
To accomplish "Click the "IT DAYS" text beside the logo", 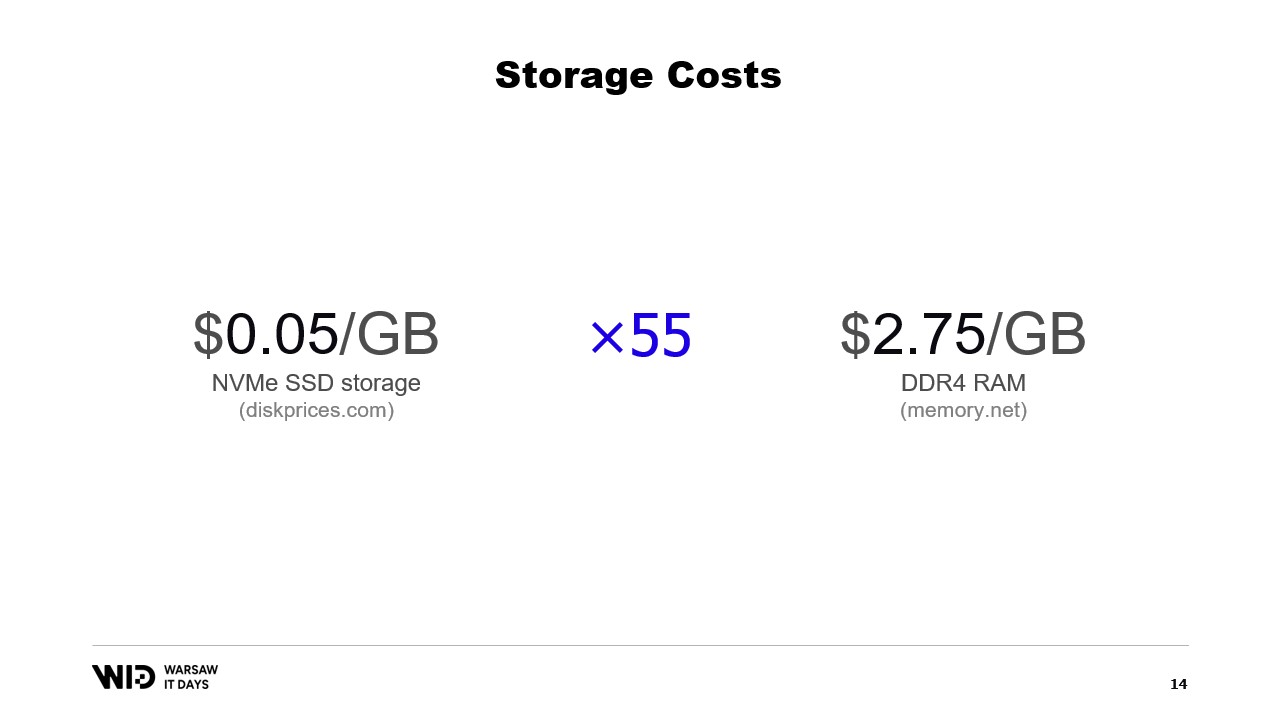I will tap(186, 685).
